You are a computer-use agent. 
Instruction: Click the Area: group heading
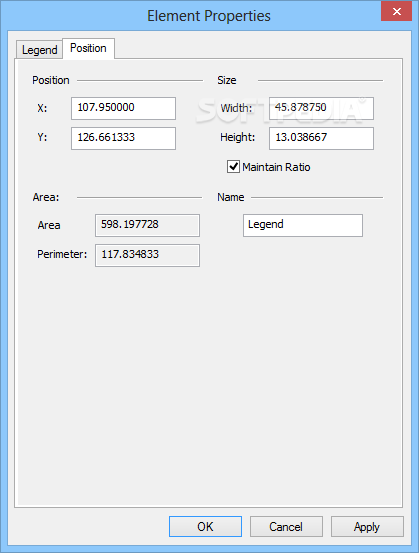(x=46, y=197)
